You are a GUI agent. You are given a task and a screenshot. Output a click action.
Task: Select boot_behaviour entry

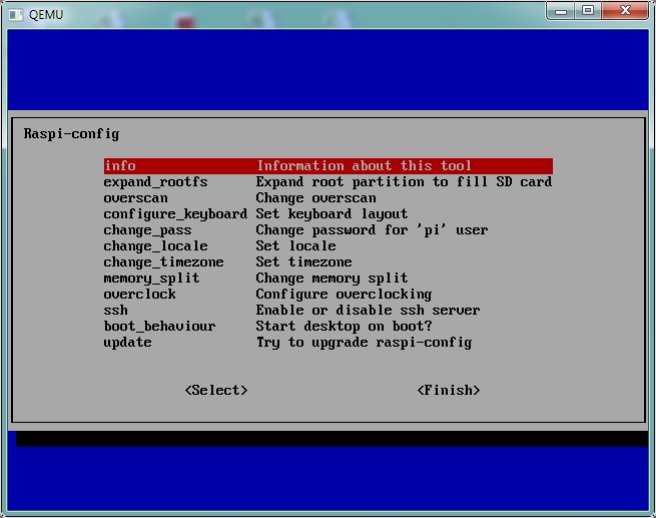(x=160, y=326)
